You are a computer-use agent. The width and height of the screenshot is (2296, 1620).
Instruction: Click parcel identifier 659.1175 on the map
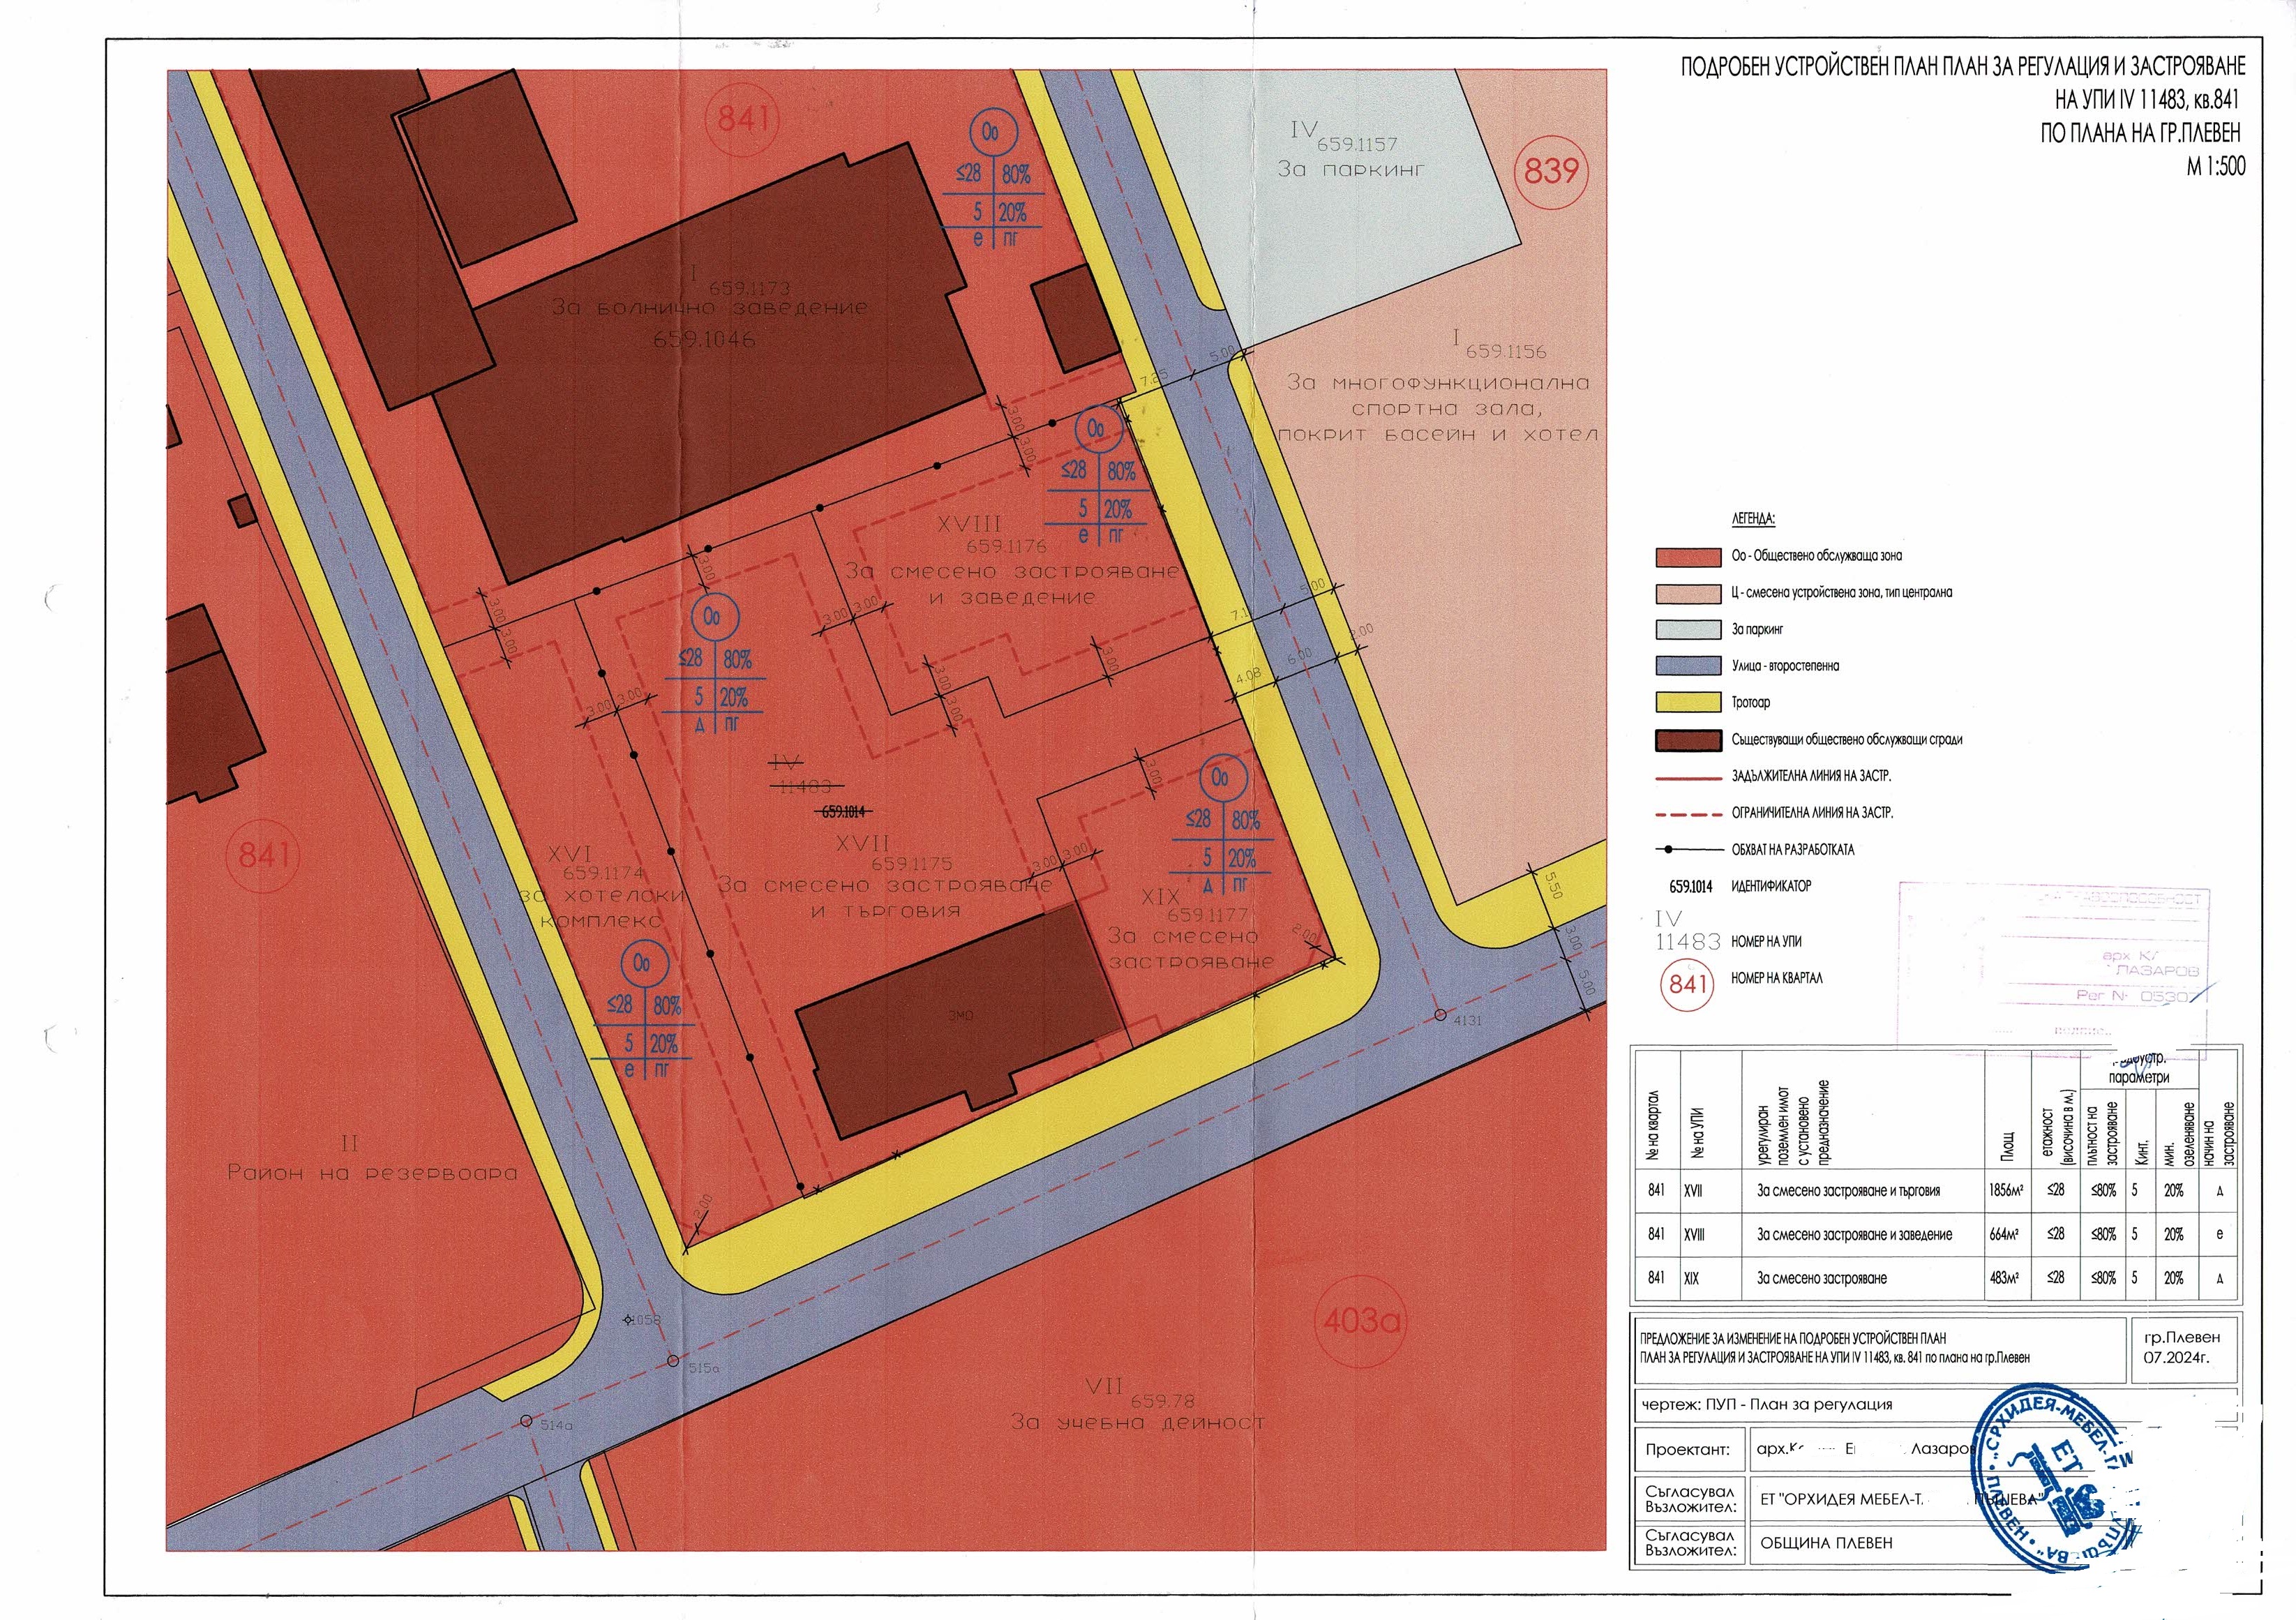pos(912,864)
